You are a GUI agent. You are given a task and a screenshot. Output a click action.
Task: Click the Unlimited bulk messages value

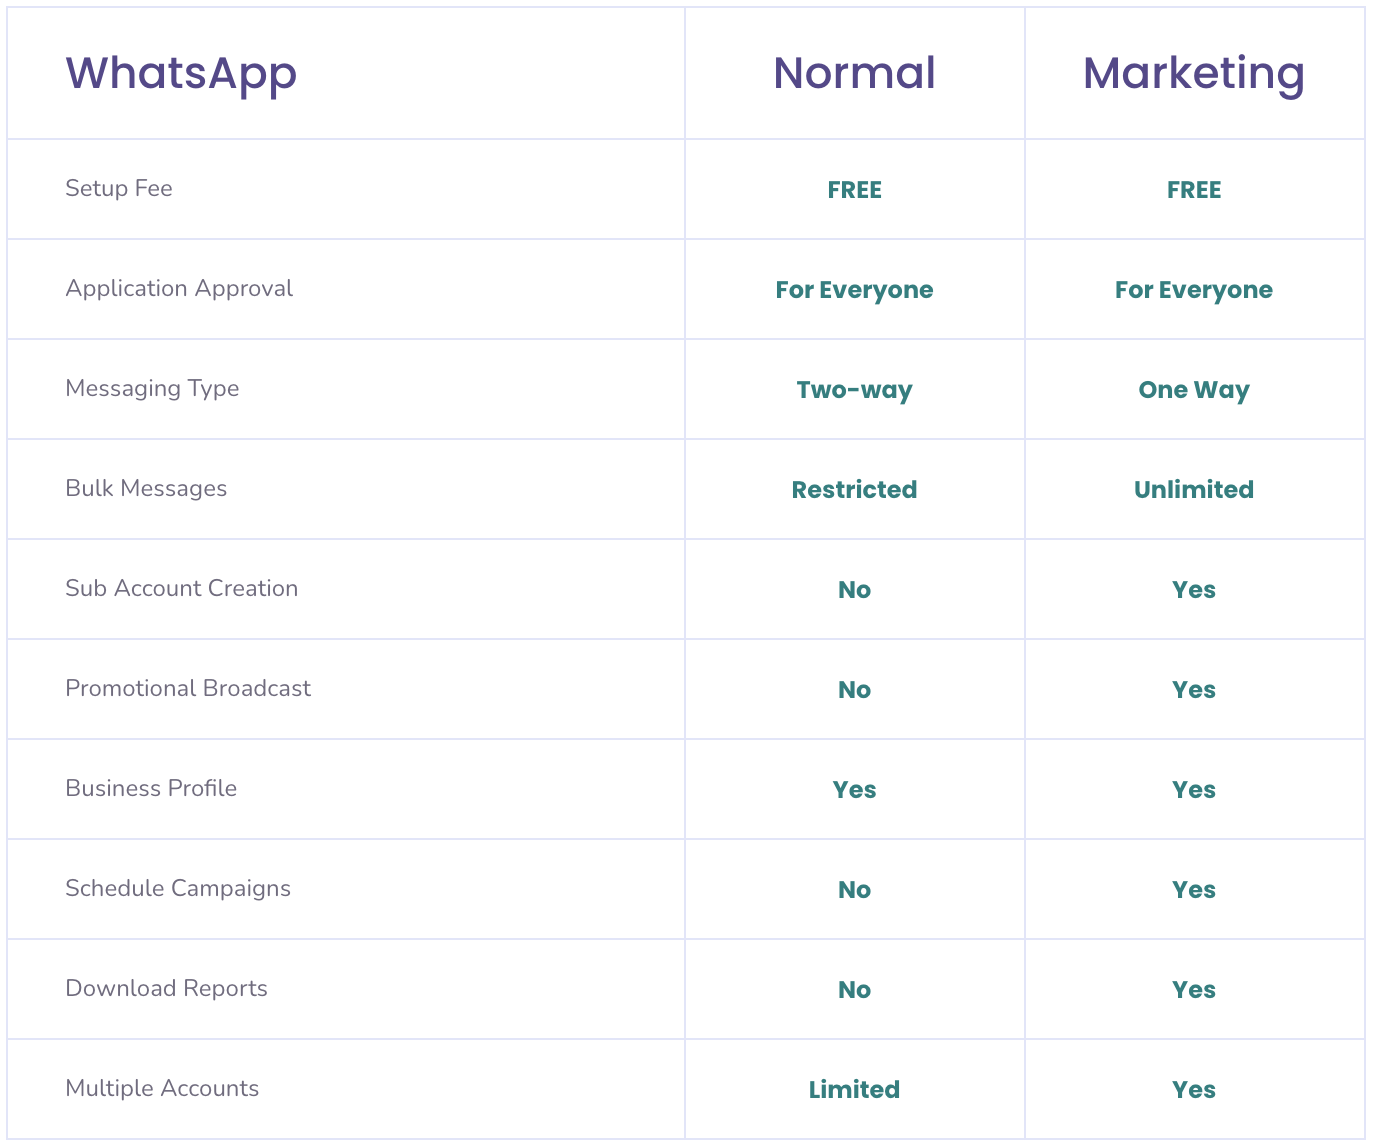click(x=1194, y=489)
